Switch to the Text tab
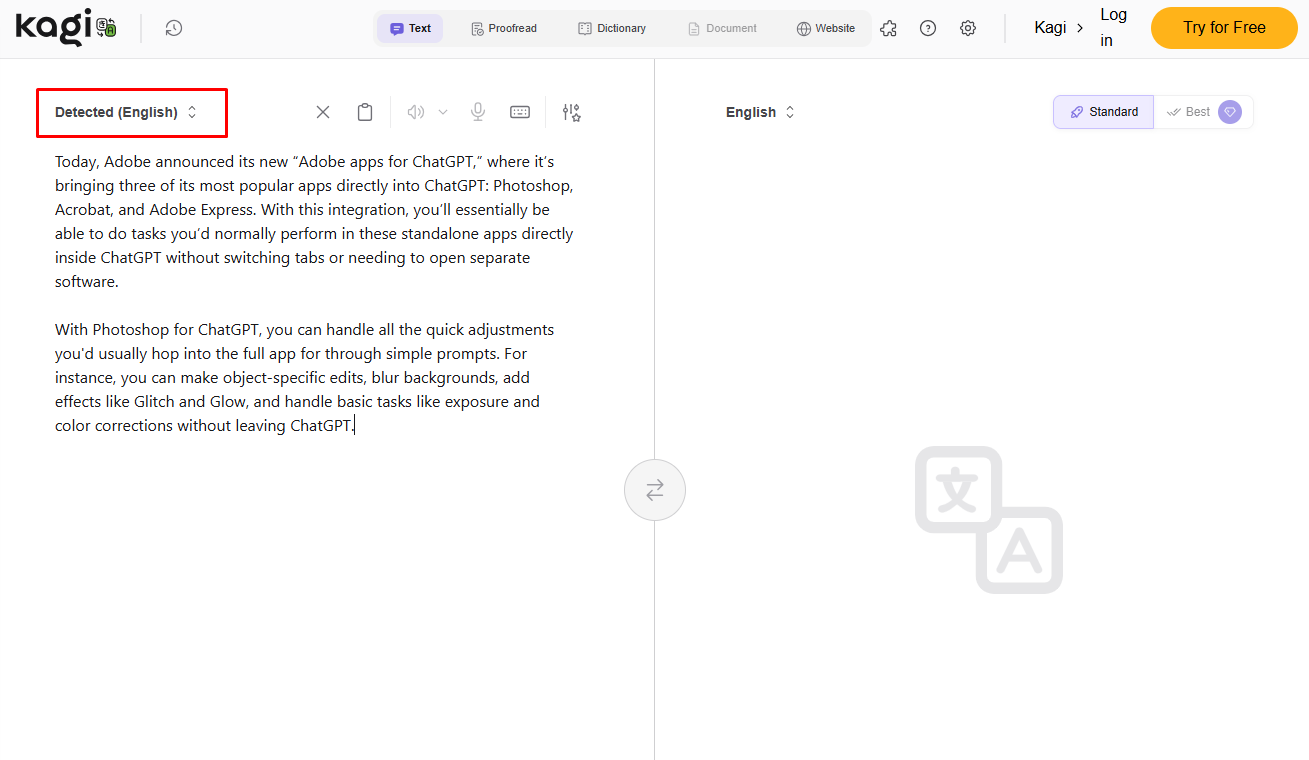Viewport: 1309px width, 760px height. click(x=410, y=28)
